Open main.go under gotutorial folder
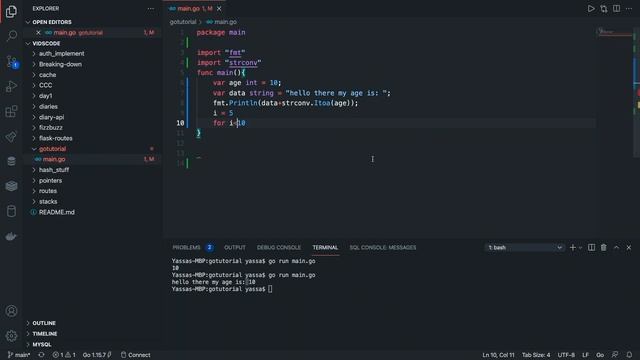 53,159
